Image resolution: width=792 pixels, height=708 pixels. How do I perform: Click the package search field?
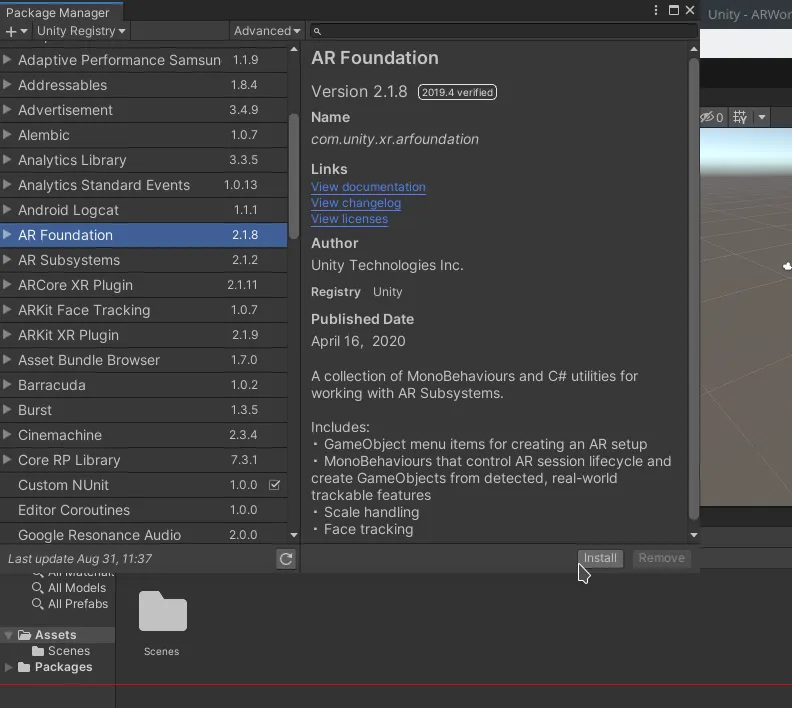coord(503,31)
